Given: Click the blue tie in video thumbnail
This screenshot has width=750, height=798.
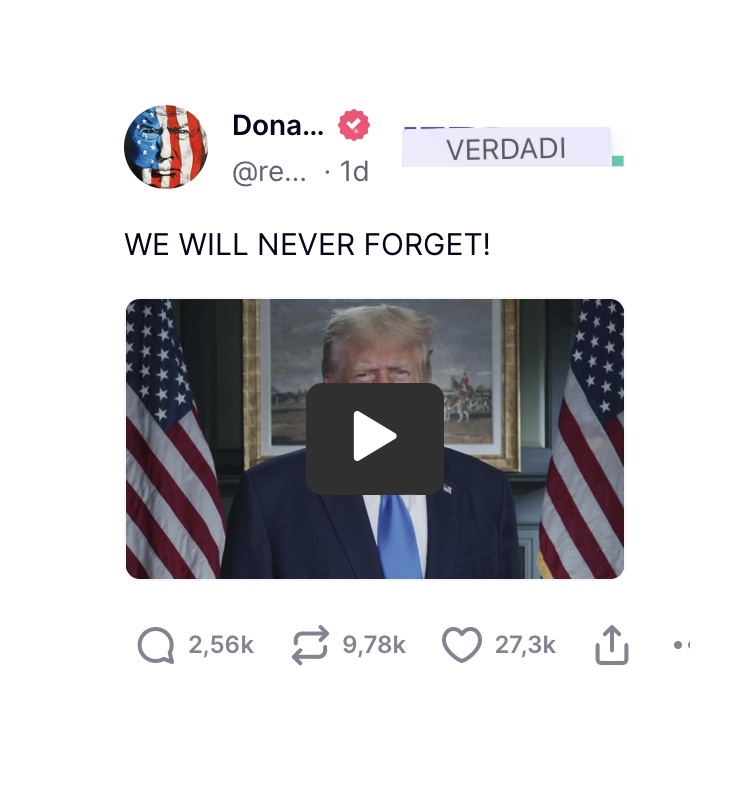Looking at the screenshot, I should (398, 536).
